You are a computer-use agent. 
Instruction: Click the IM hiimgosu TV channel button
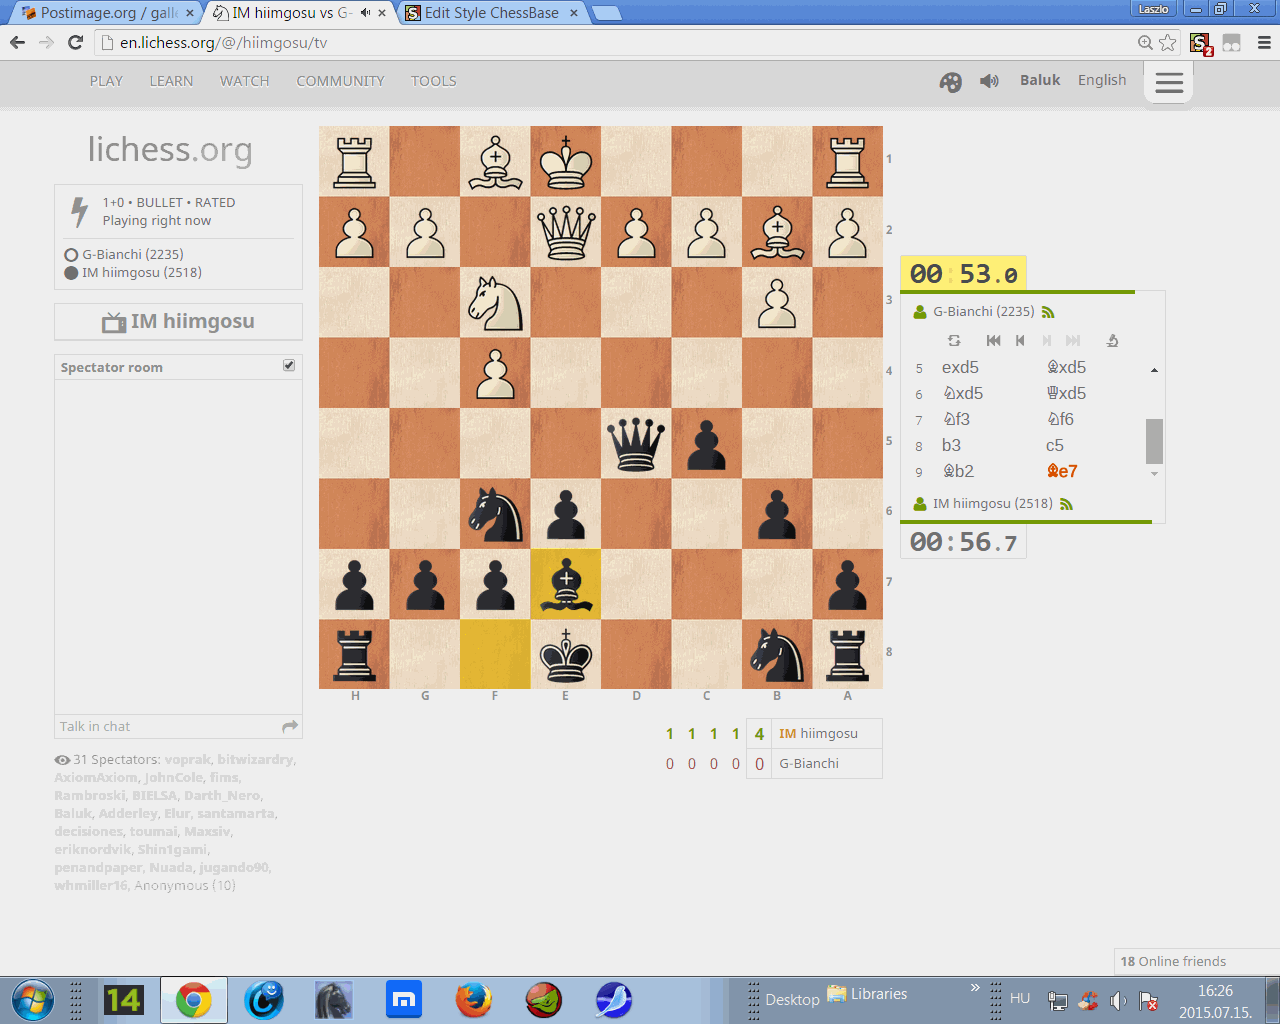178,322
